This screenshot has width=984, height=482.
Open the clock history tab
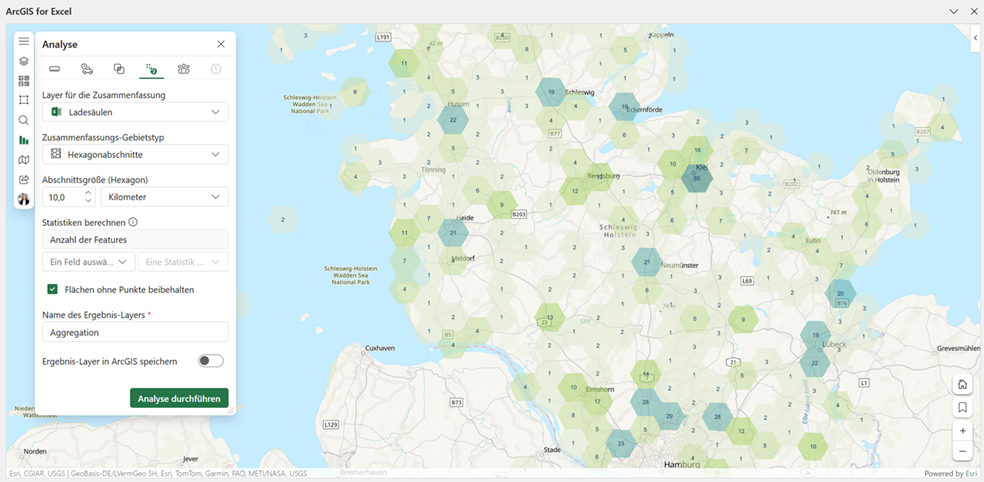click(x=216, y=68)
